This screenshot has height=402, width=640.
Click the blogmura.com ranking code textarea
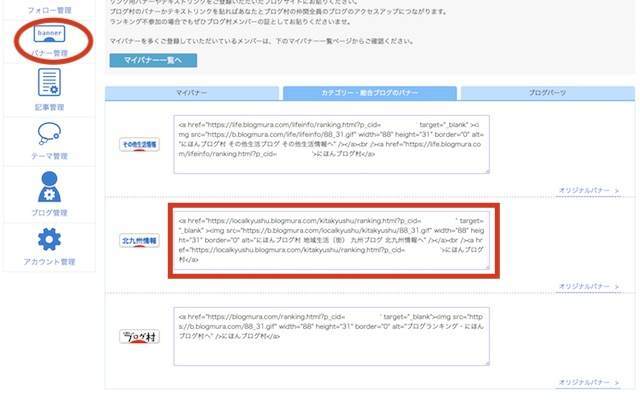tap(331, 336)
